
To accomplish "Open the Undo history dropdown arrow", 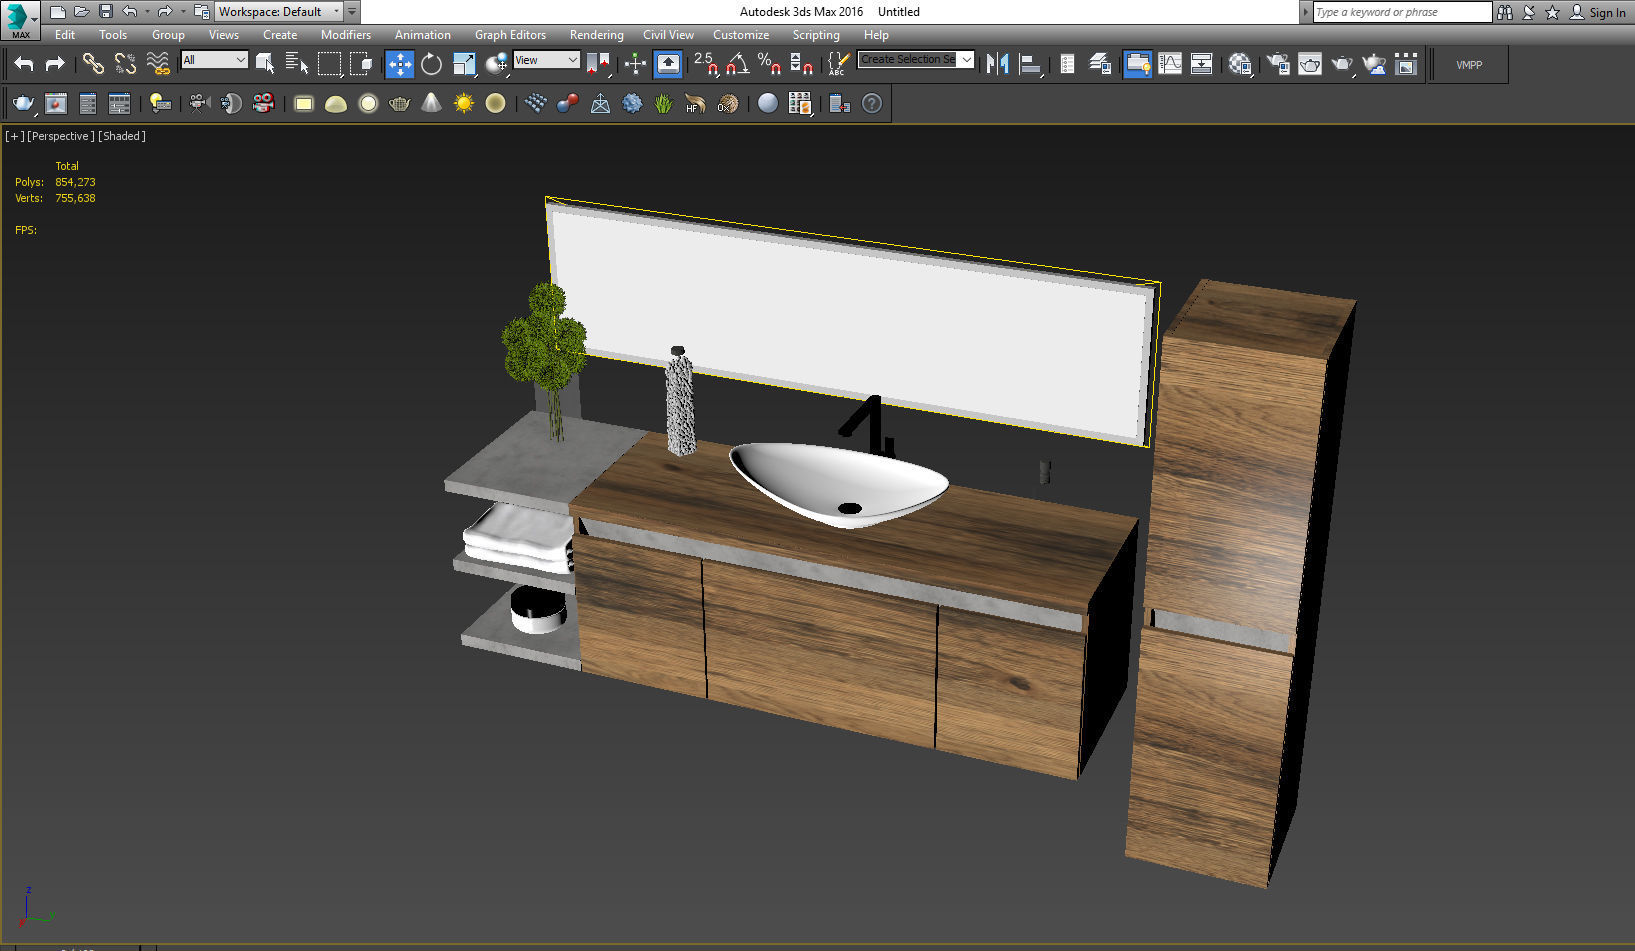I will (x=146, y=12).
